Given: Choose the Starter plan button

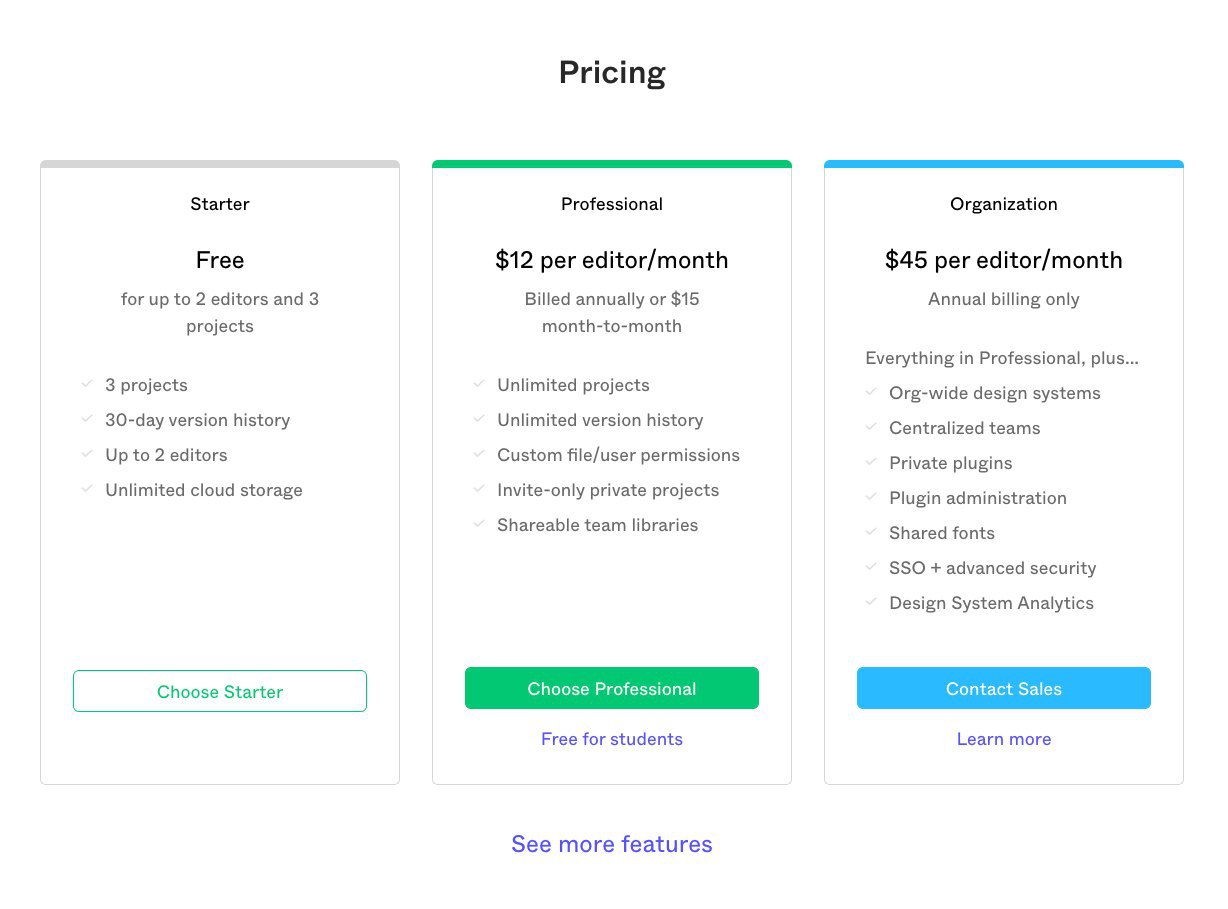Looking at the screenshot, I should tap(220, 691).
